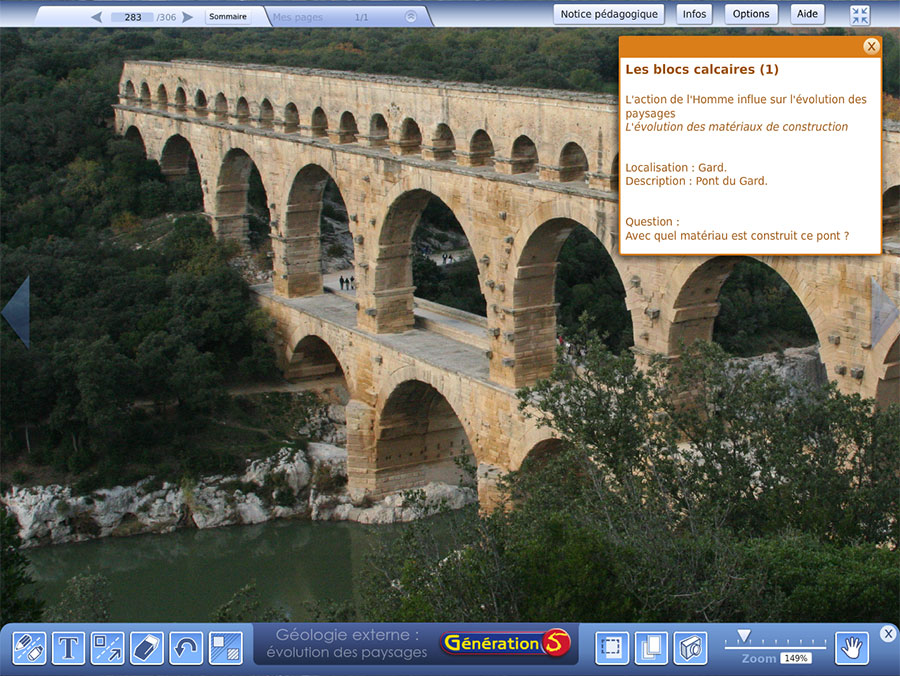Viewport: 900px width, 676px height.
Task: Close the Les blocs calcaires info panel
Action: click(x=871, y=46)
